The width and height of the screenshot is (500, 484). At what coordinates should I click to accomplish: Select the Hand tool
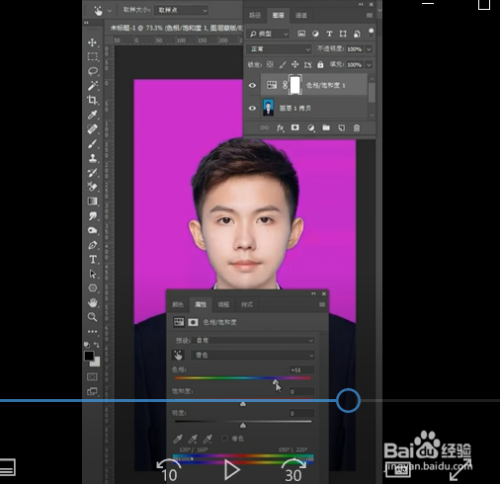click(x=93, y=302)
